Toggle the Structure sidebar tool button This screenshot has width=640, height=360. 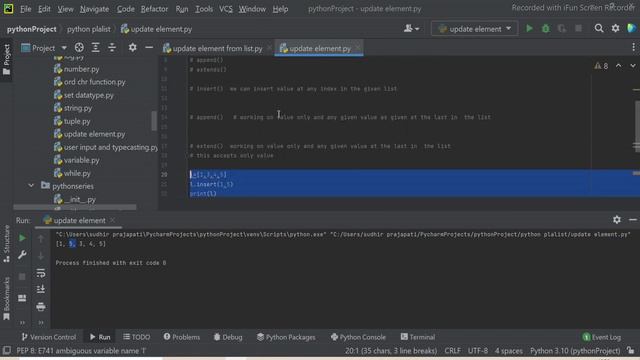click(7, 244)
